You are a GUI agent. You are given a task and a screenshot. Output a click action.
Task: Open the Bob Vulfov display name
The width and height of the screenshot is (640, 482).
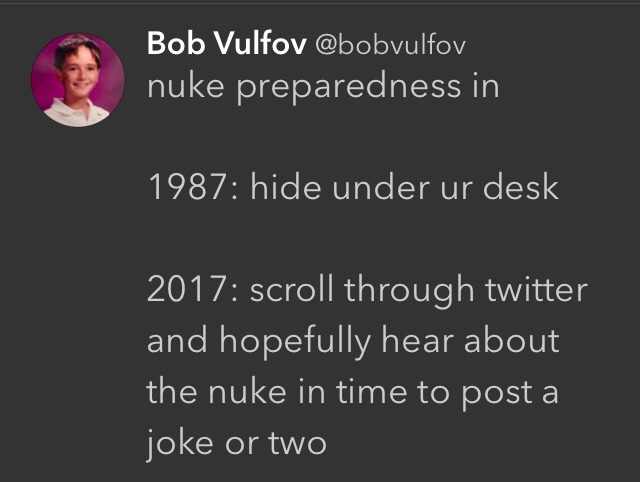(227, 44)
